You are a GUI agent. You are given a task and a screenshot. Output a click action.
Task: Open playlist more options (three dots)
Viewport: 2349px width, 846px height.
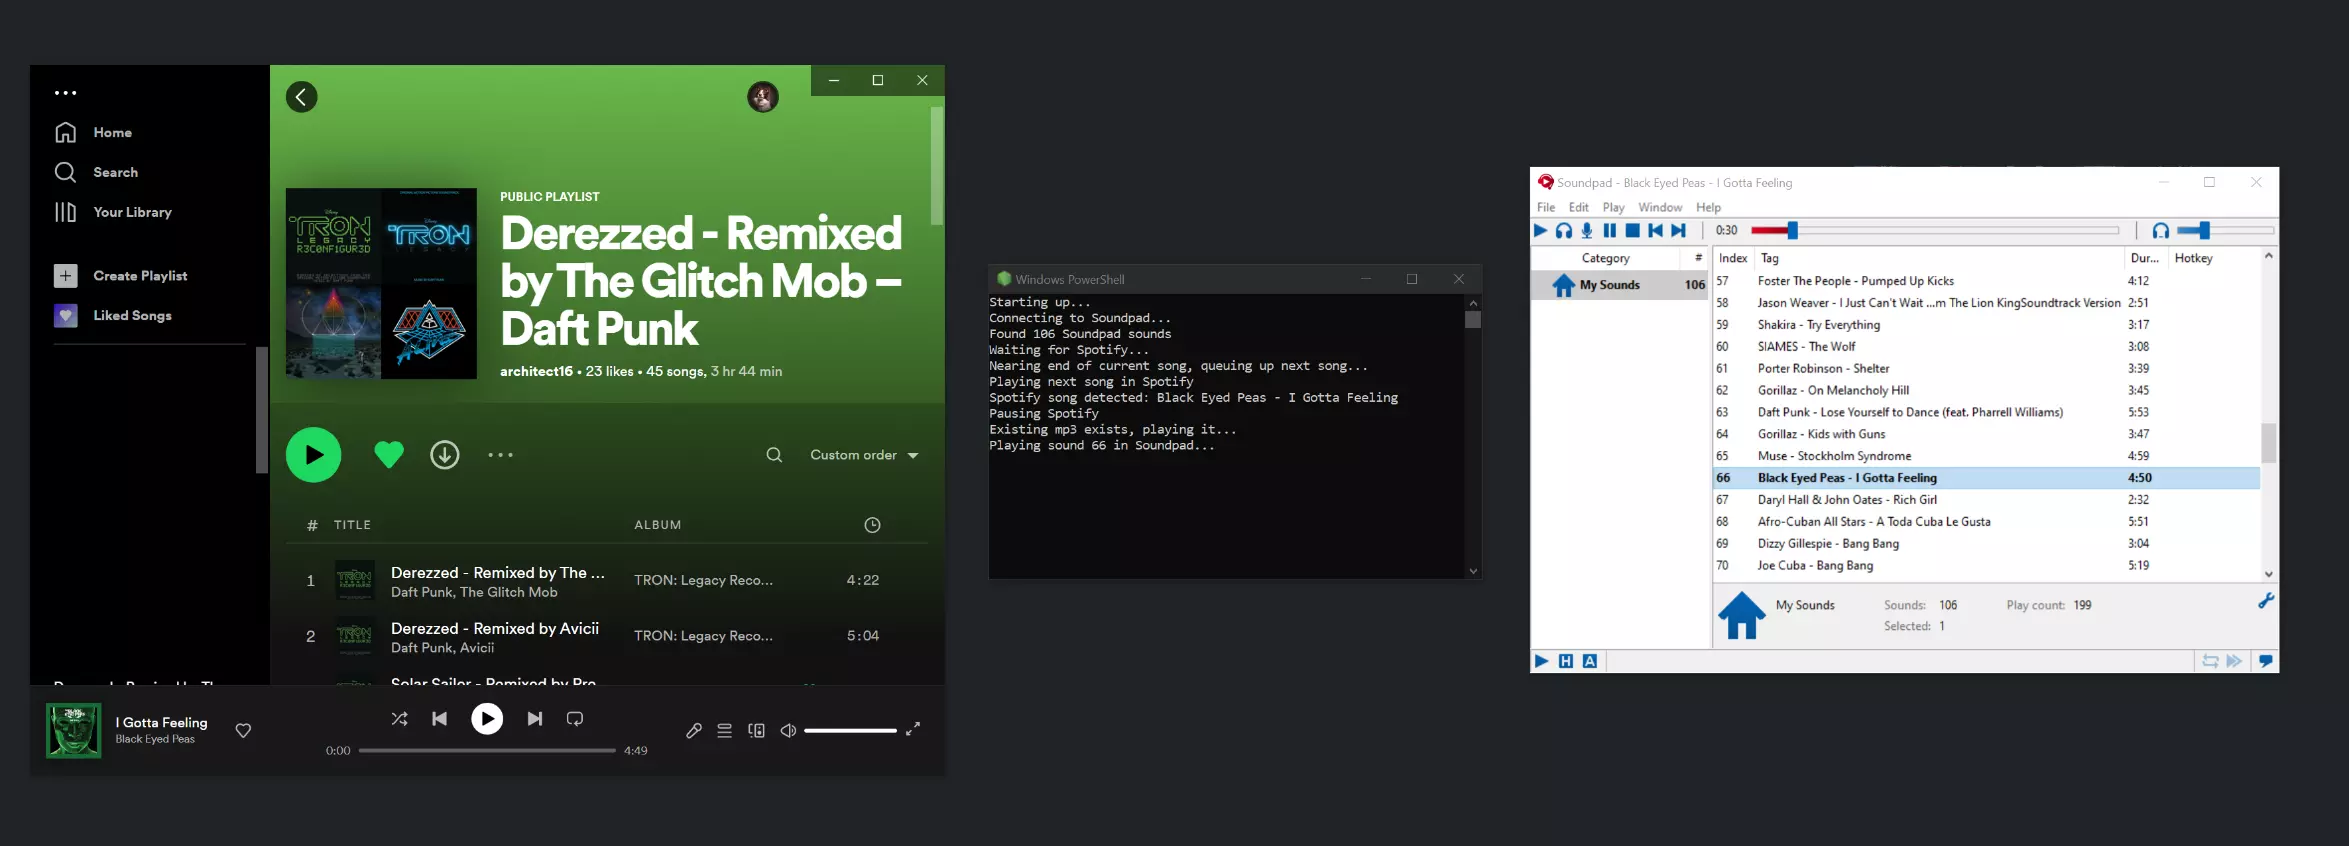(x=500, y=455)
